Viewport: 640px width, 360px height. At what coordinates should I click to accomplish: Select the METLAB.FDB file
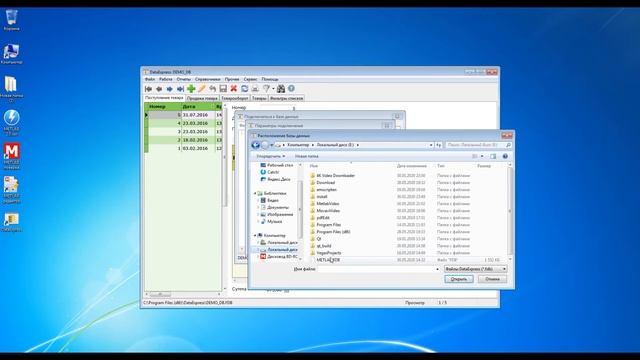[x=328, y=260]
